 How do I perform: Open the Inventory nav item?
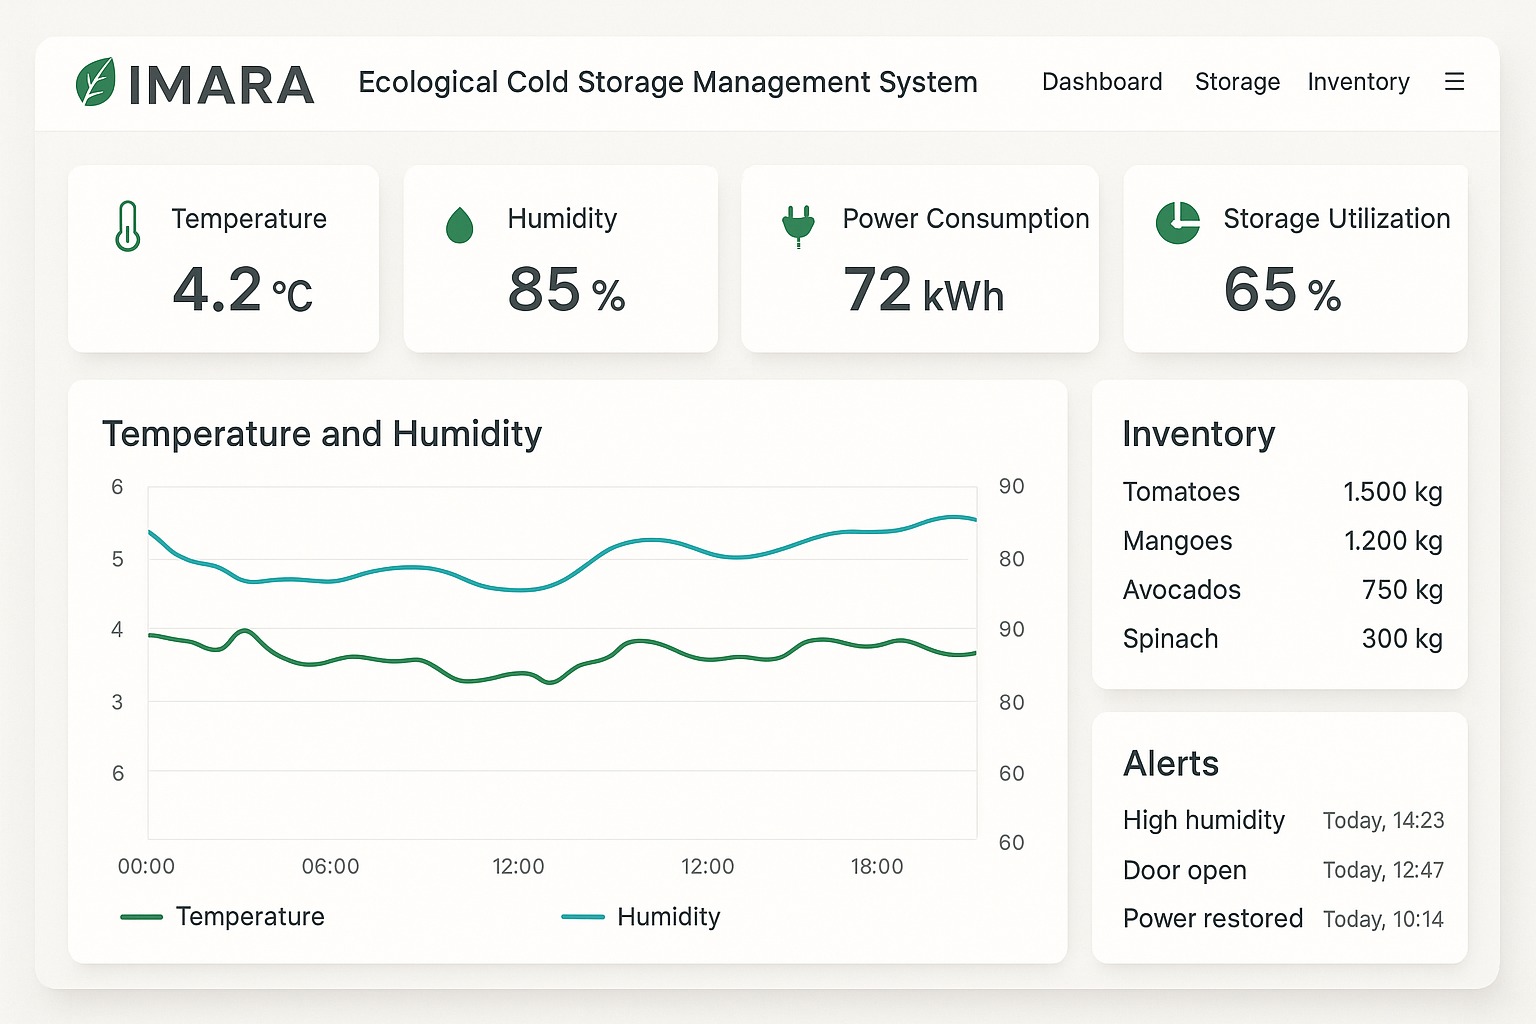(1358, 82)
